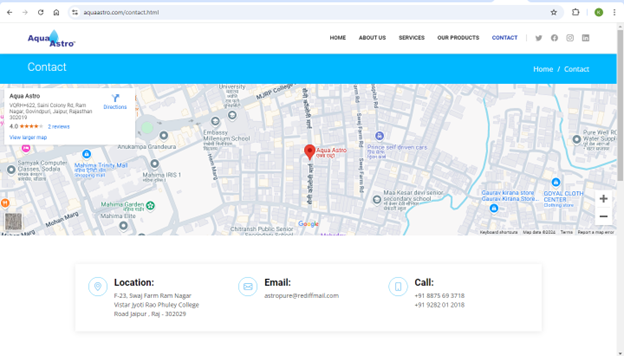Click phone number +91 9282 01 2018
This screenshot has width=629, height=364.
[x=439, y=305]
